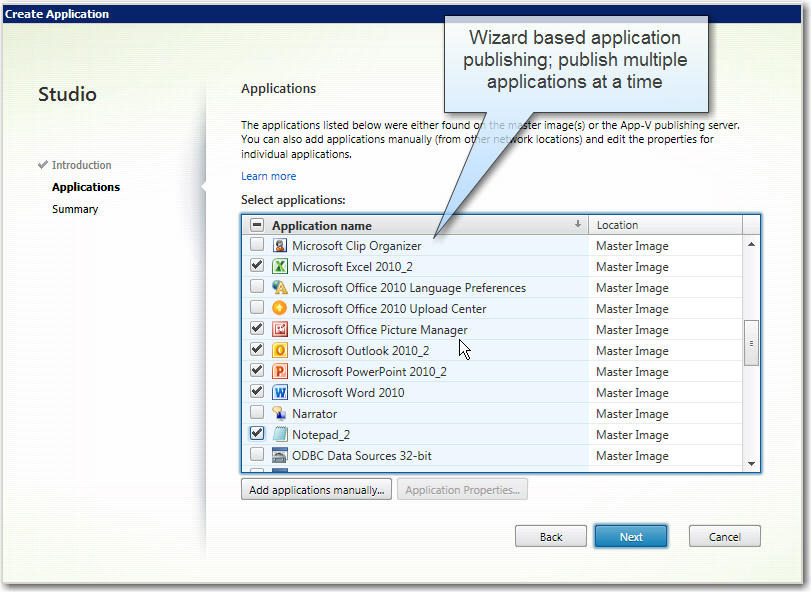Click the Notepad_2 application icon
811x592 pixels.
pos(280,434)
